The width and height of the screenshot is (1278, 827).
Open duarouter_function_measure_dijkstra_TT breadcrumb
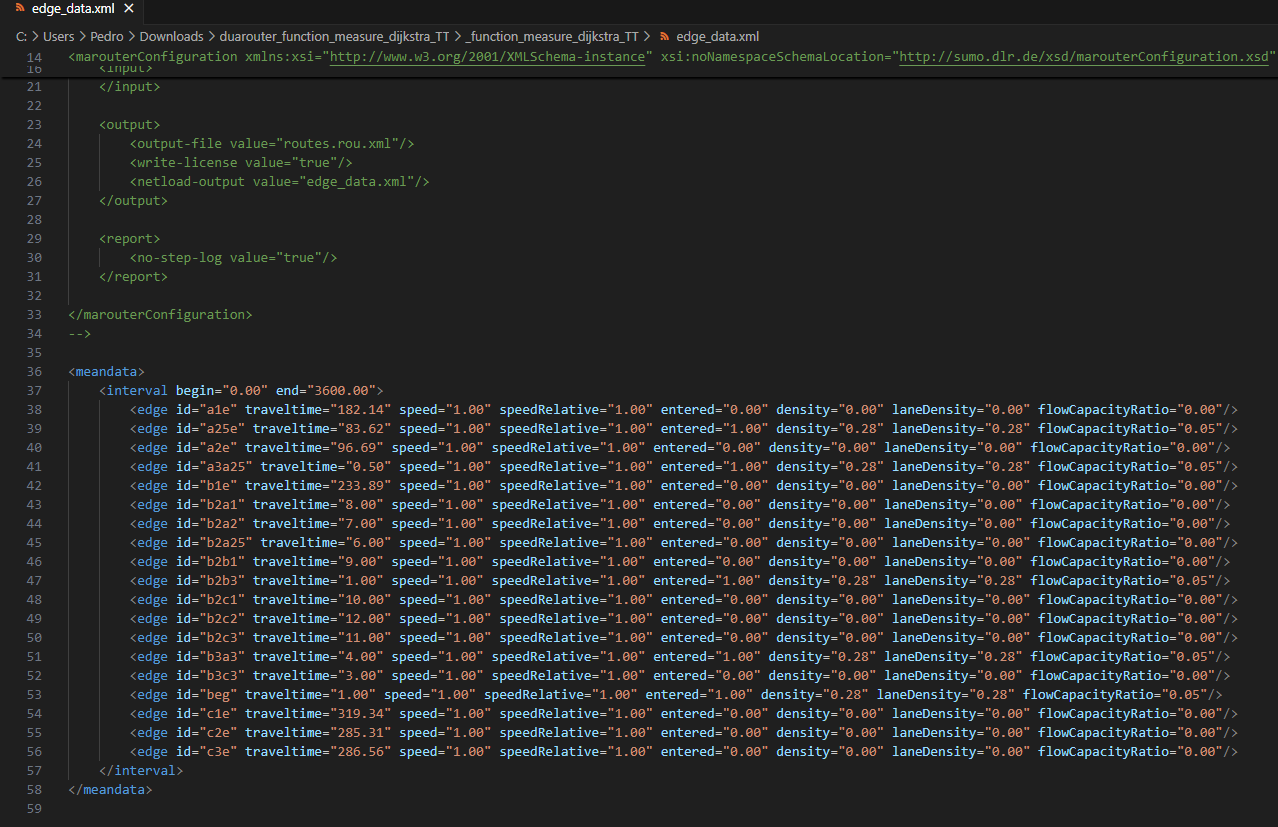click(335, 37)
